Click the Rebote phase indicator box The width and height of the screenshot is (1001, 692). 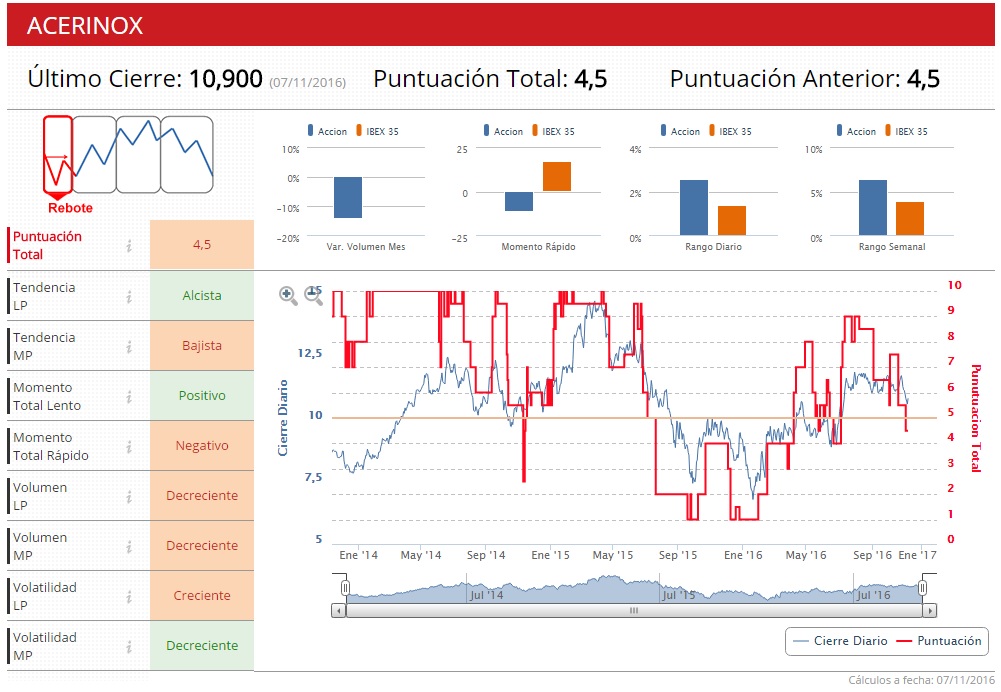58,154
